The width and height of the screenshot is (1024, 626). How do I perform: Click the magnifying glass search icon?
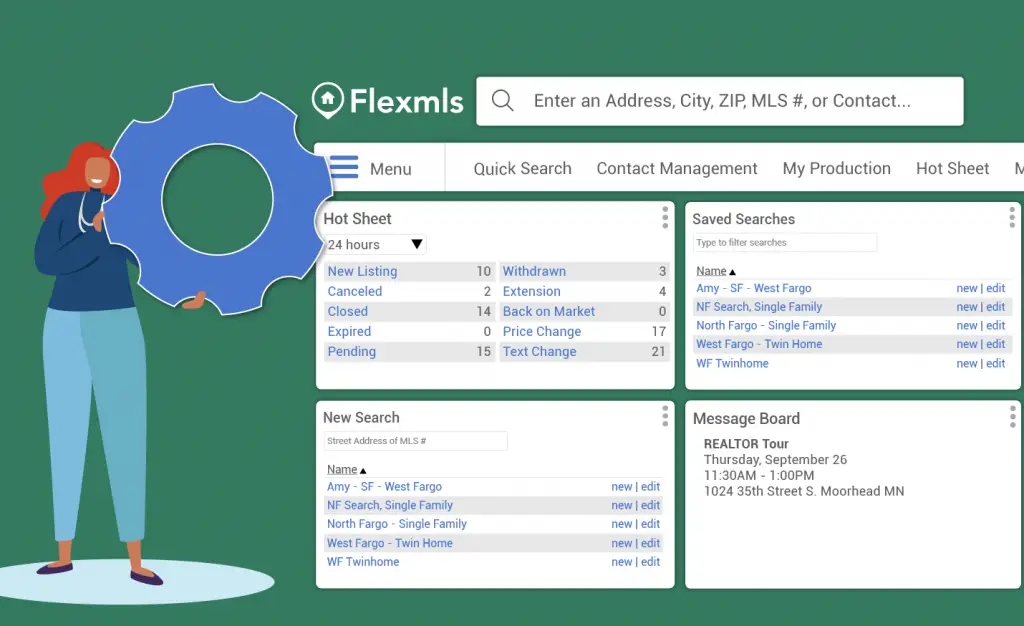(503, 101)
